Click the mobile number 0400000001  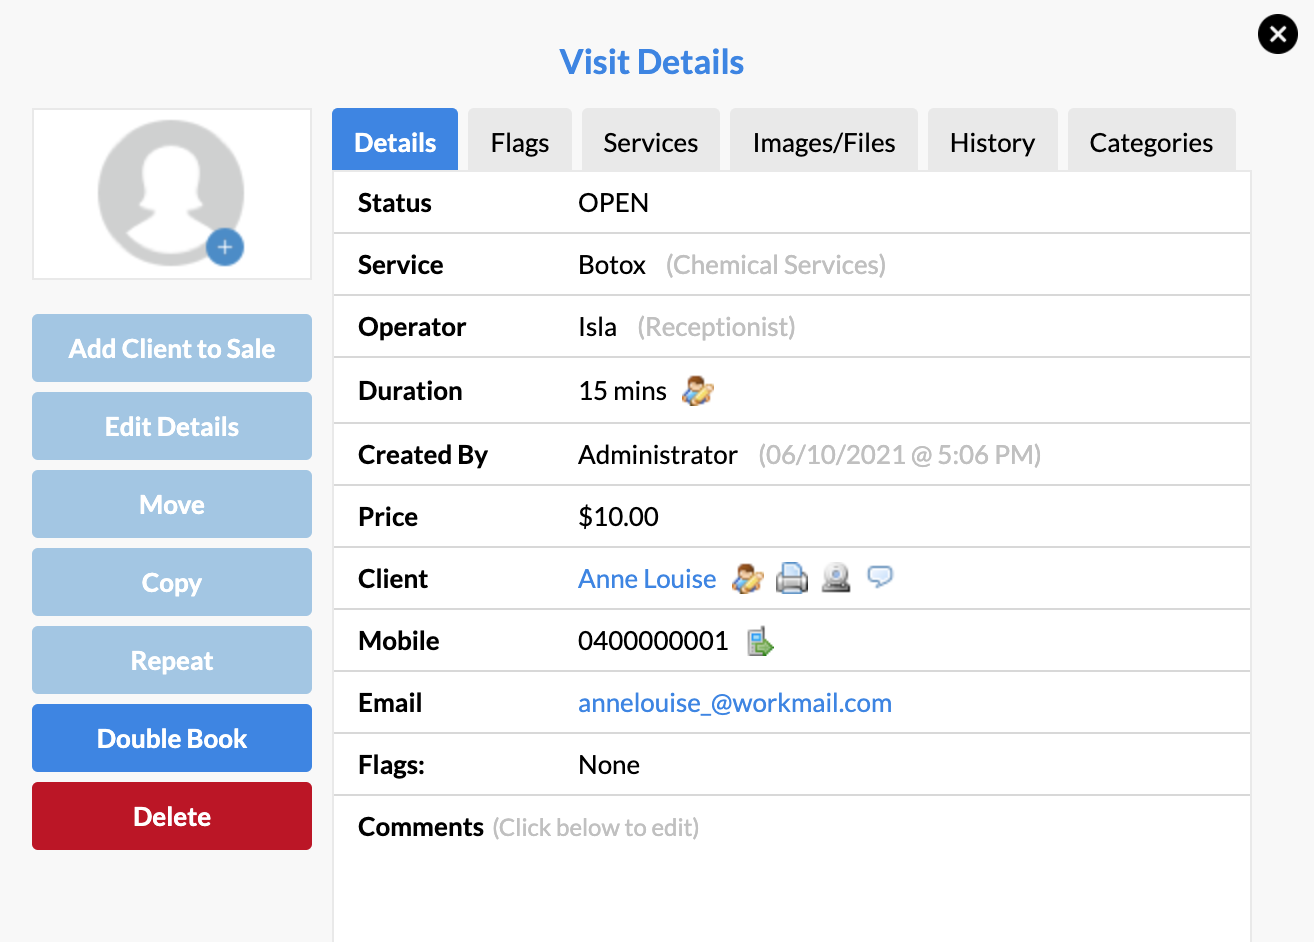pyautogui.click(x=653, y=641)
